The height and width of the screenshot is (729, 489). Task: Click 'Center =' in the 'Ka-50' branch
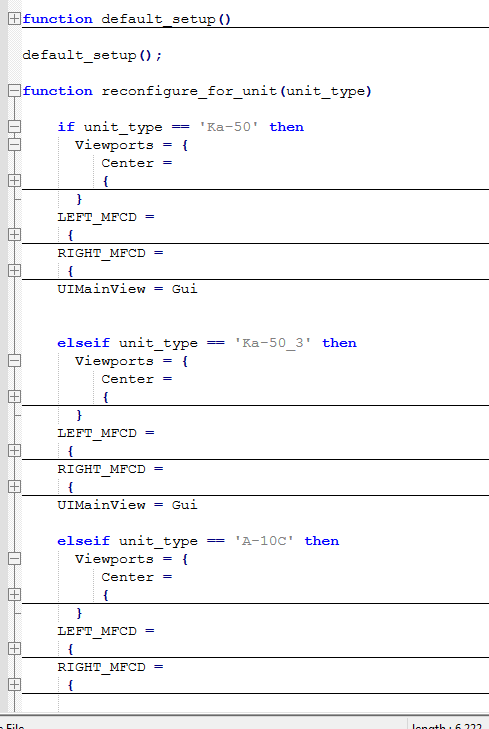[x=137, y=163]
